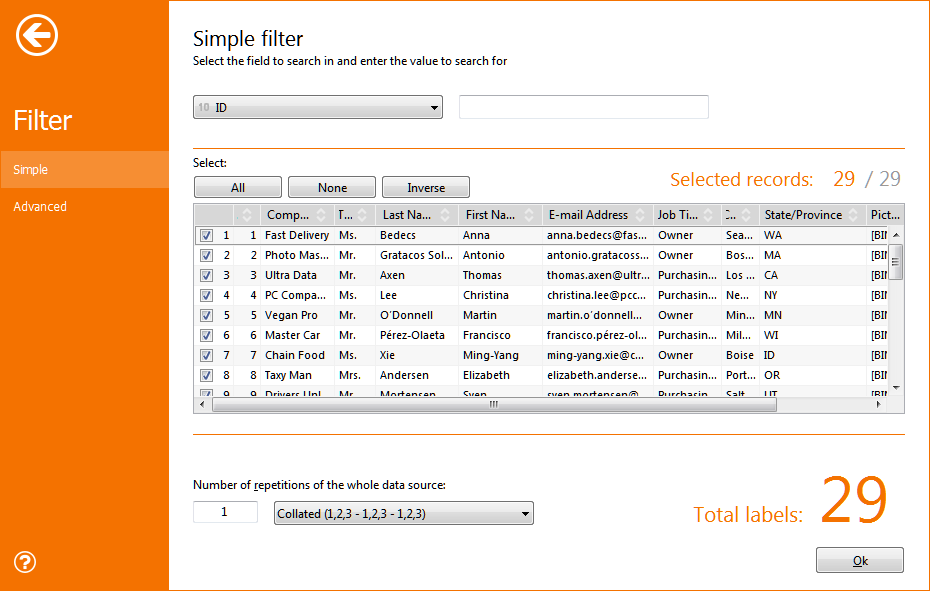
Task: Click the back arrow icon
Action: (37, 36)
